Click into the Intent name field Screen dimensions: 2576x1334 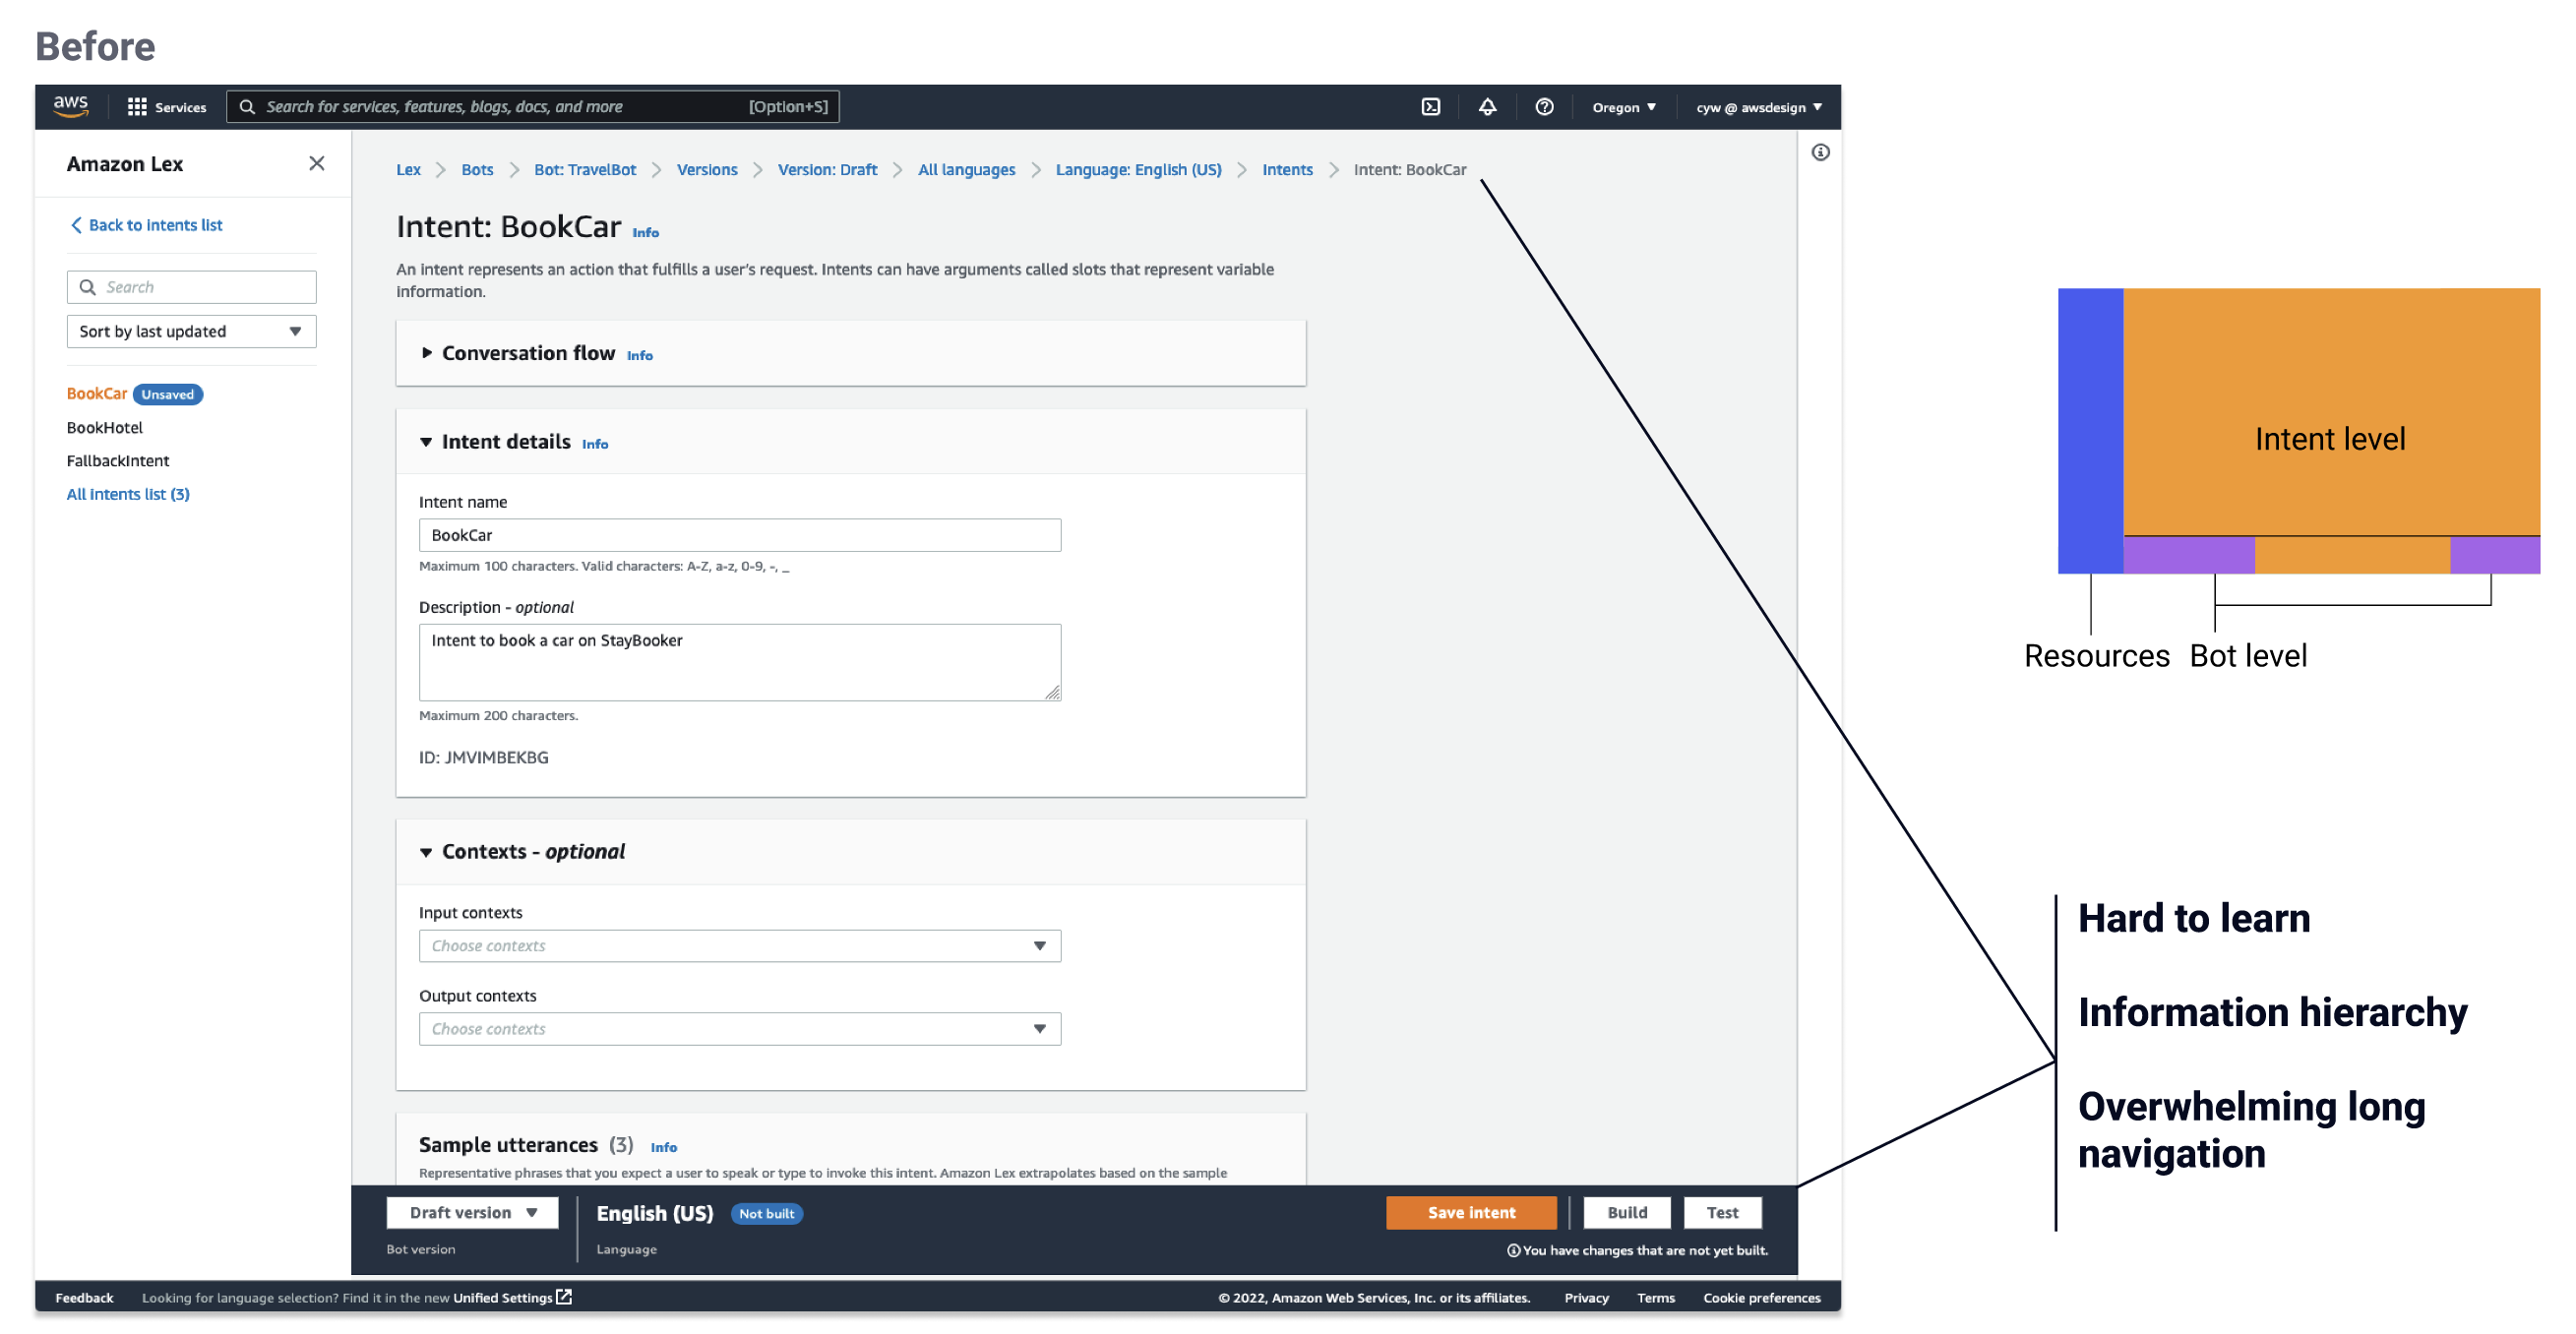[739, 535]
